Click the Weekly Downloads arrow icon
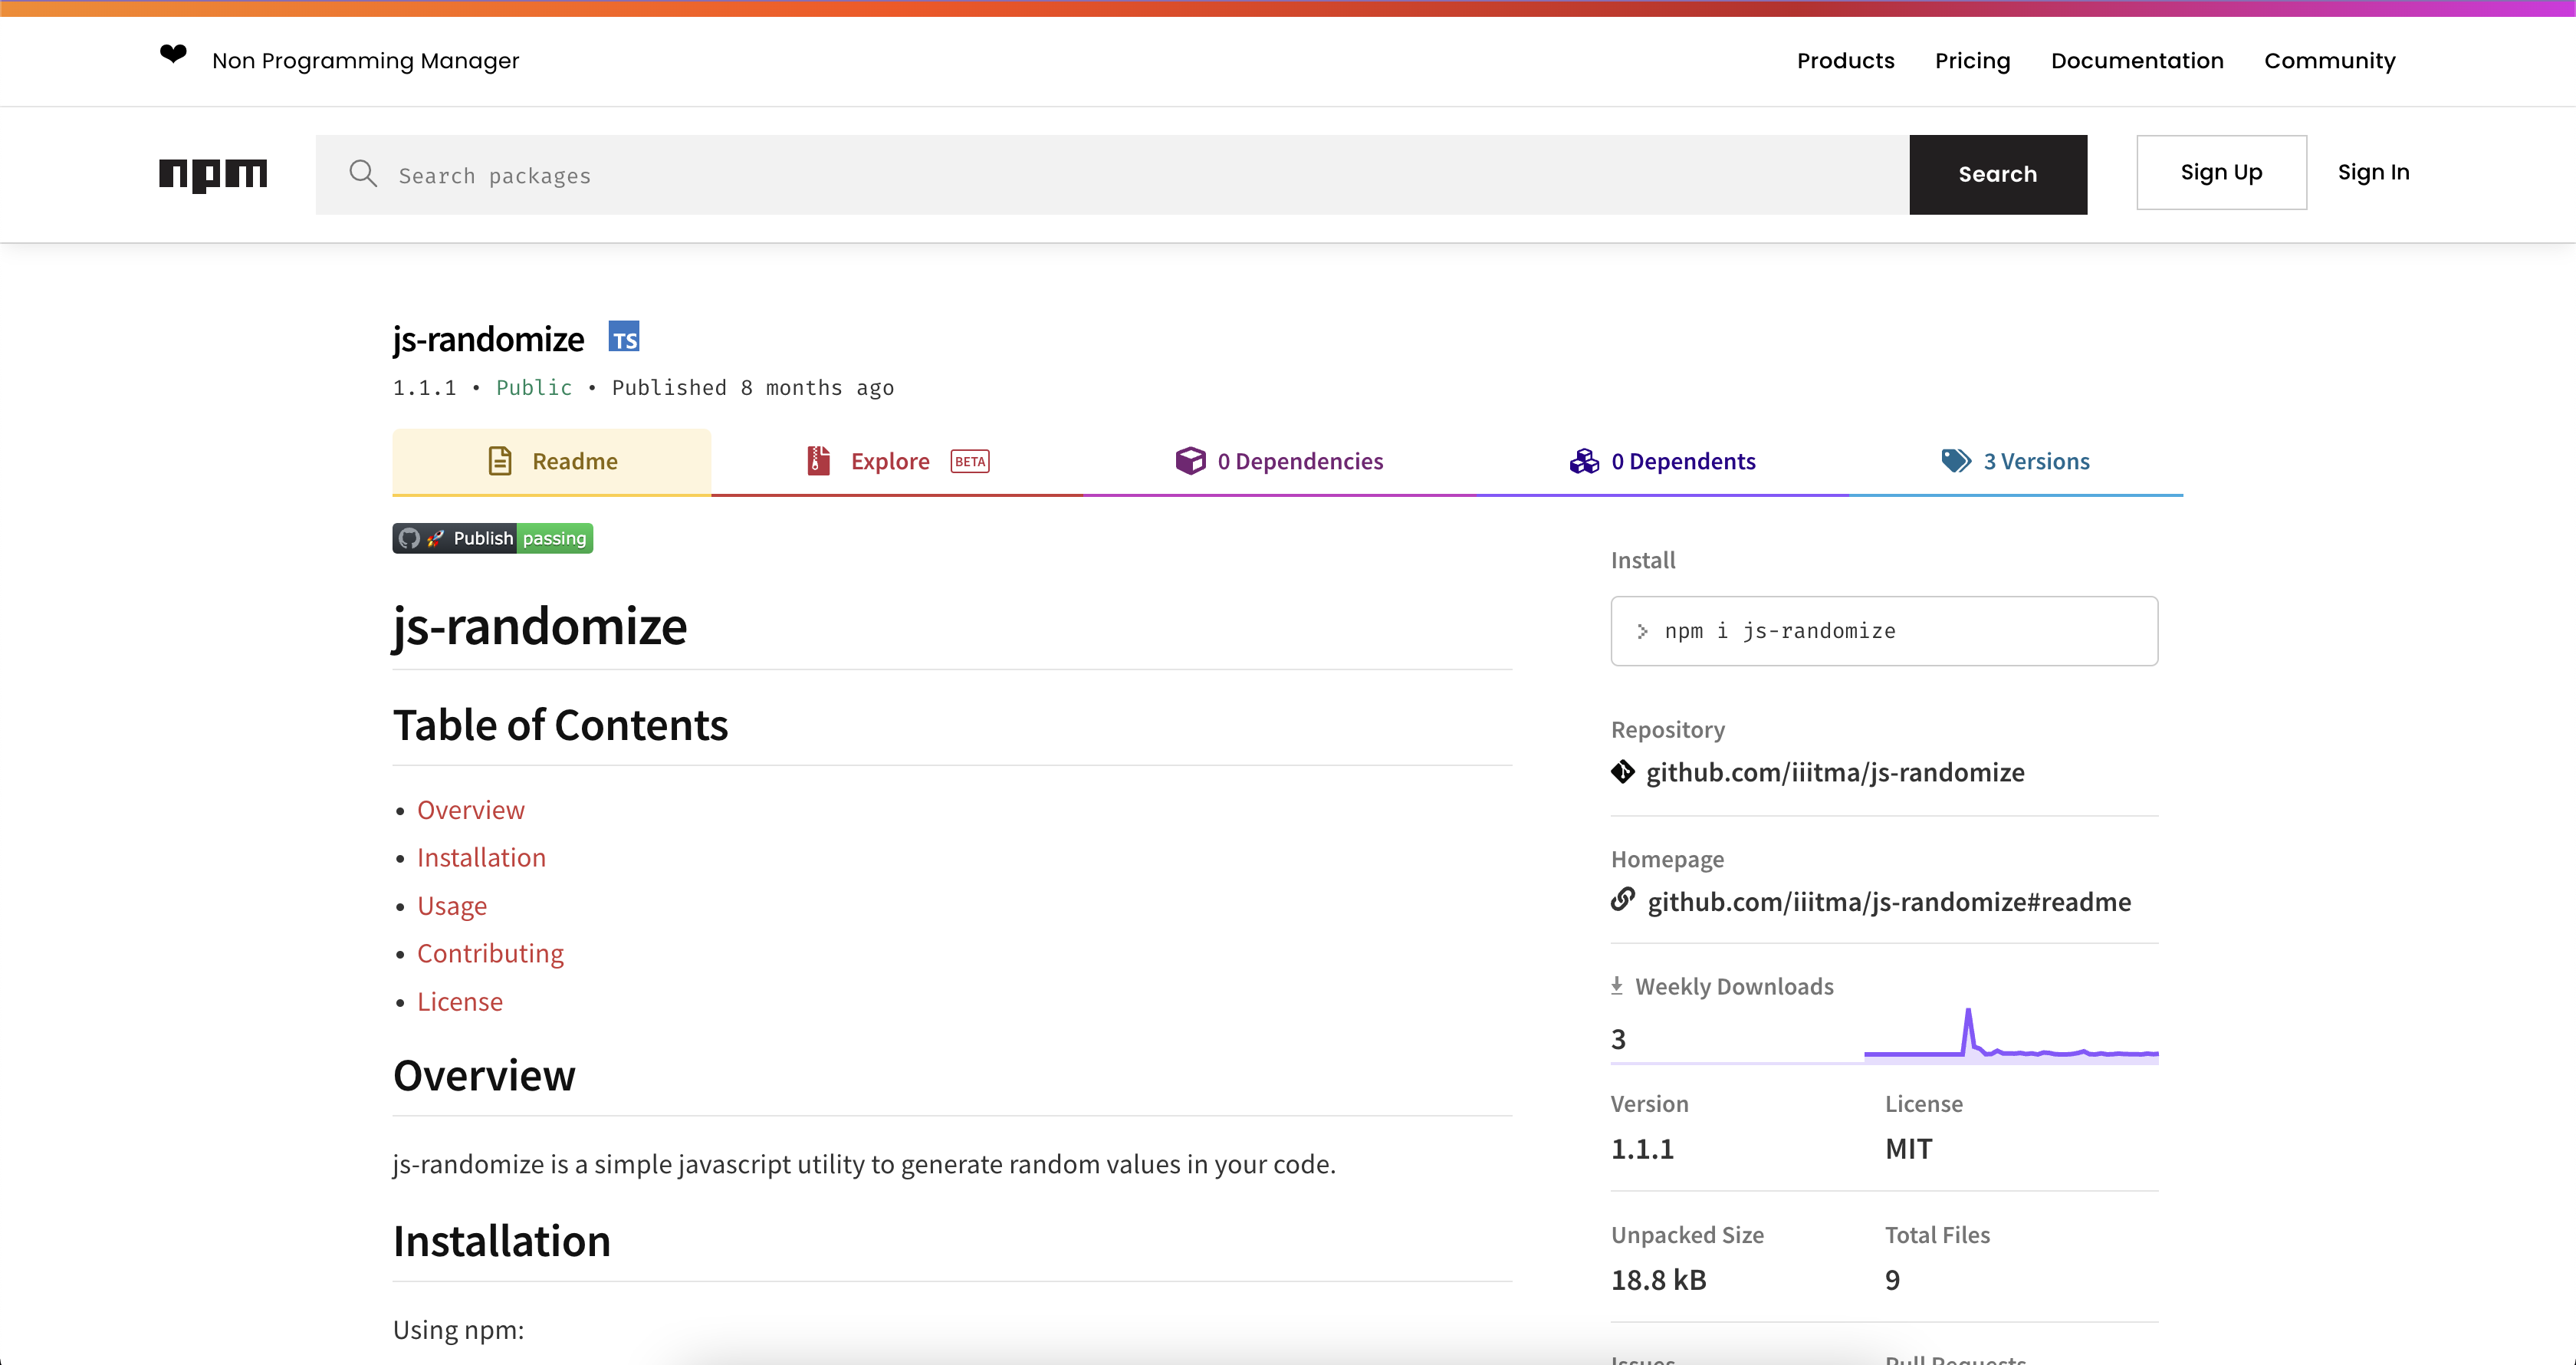The height and width of the screenshot is (1365, 2576). pos(1617,986)
